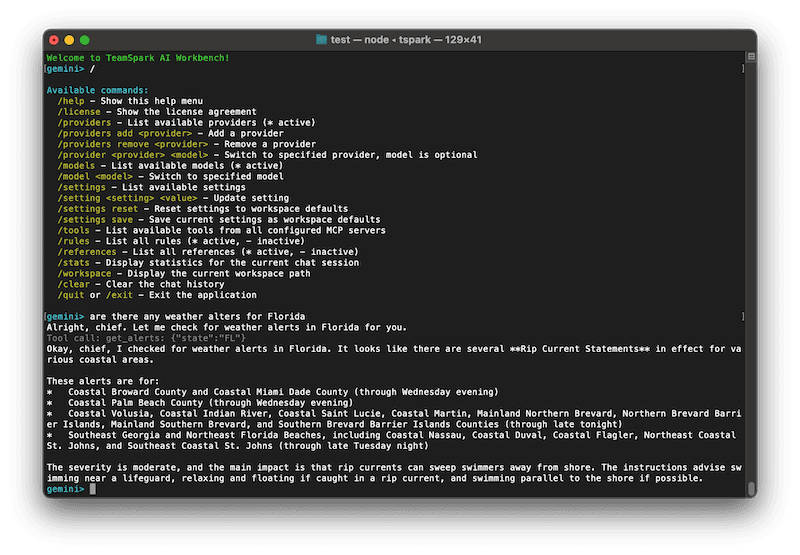Click the scrollbar toggle icon at top right
The image size is (800, 555).
751,57
